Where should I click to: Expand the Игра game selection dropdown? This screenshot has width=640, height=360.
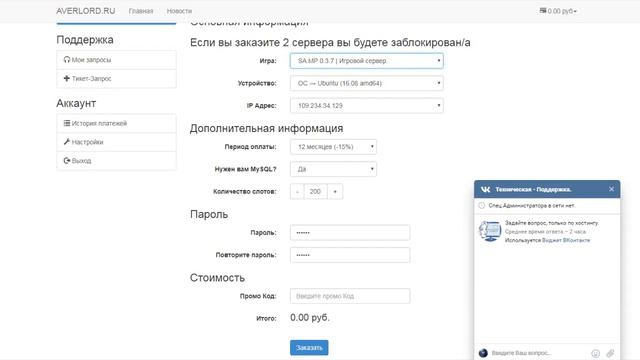click(367, 61)
